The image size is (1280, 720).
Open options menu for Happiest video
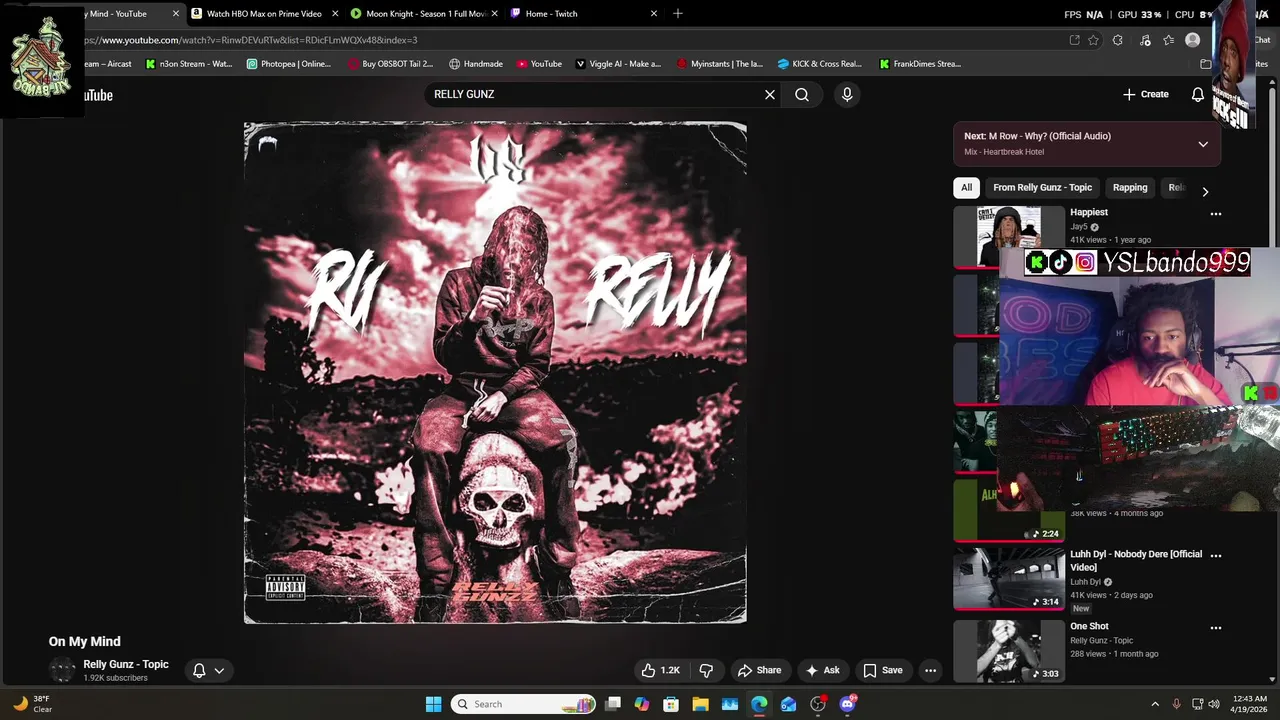pyautogui.click(x=1216, y=213)
